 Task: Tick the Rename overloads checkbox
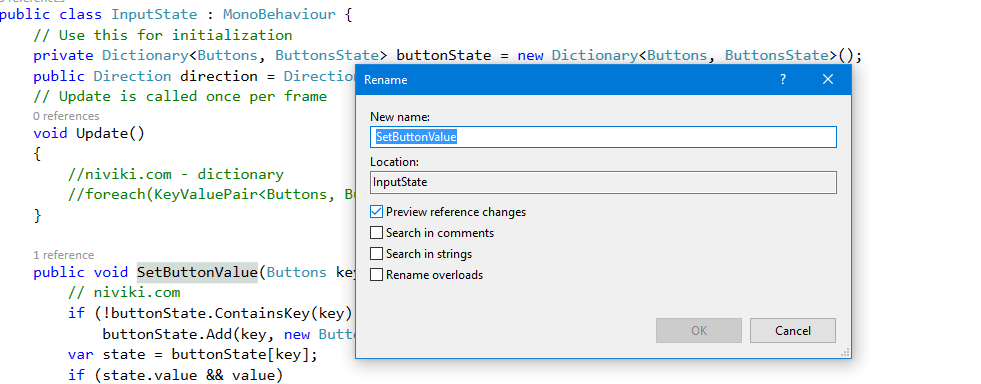pyautogui.click(x=377, y=275)
